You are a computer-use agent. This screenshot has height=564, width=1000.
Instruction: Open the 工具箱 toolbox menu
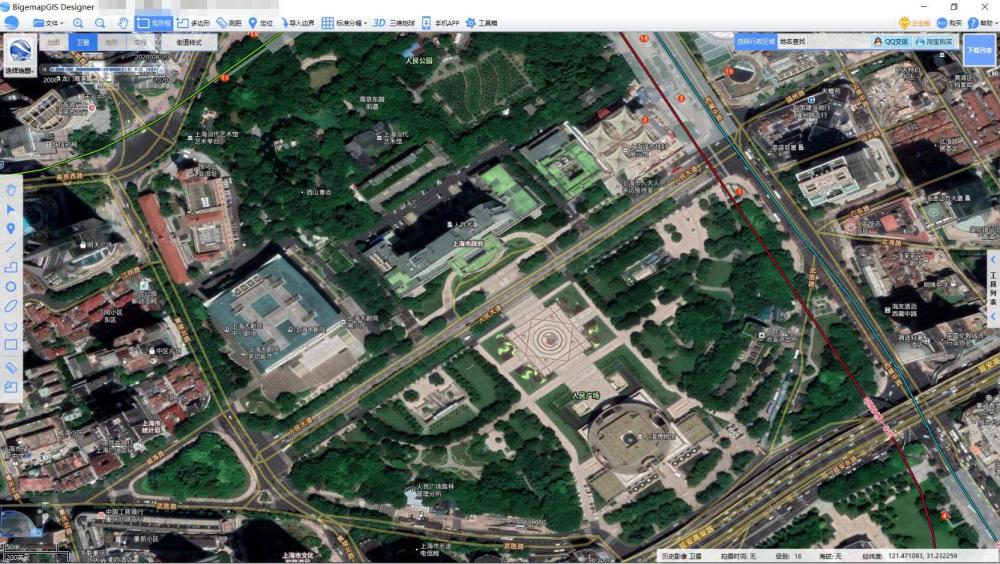coord(482,23)
